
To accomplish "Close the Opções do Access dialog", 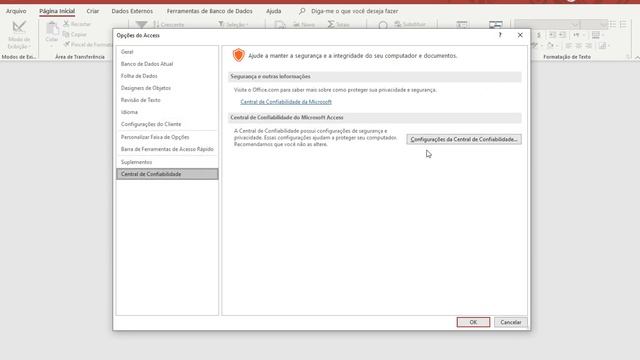I will (x=520, y=35).
